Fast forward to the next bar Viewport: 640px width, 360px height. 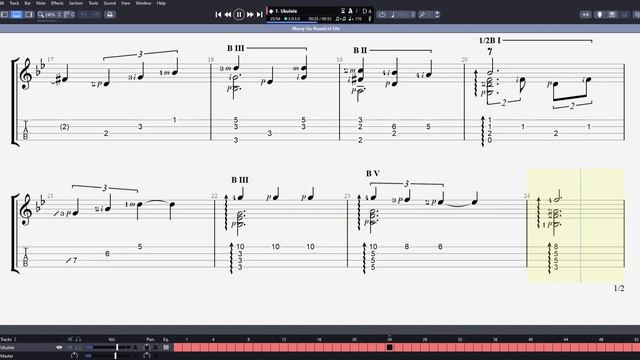tap(250, 14)
